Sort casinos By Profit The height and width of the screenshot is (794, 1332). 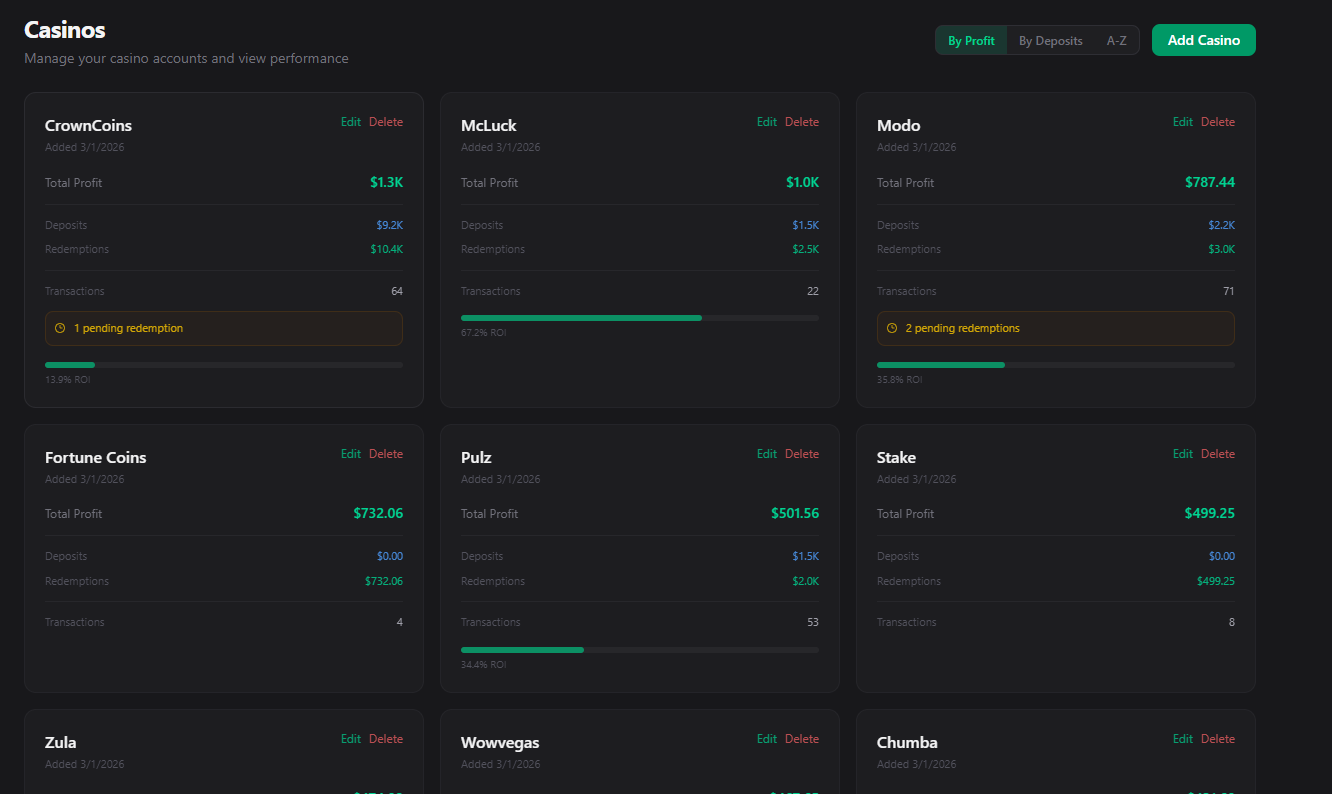click(970, 40)
